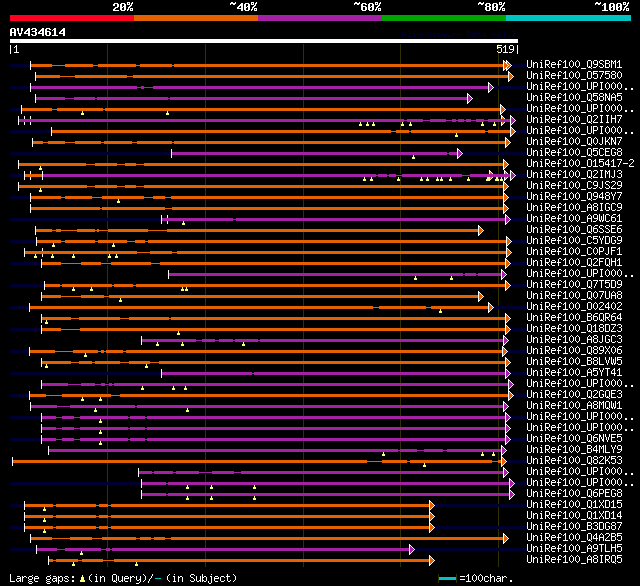Click the green ~80% identity legend segment

pyautogui.click(x=444, y=18)
